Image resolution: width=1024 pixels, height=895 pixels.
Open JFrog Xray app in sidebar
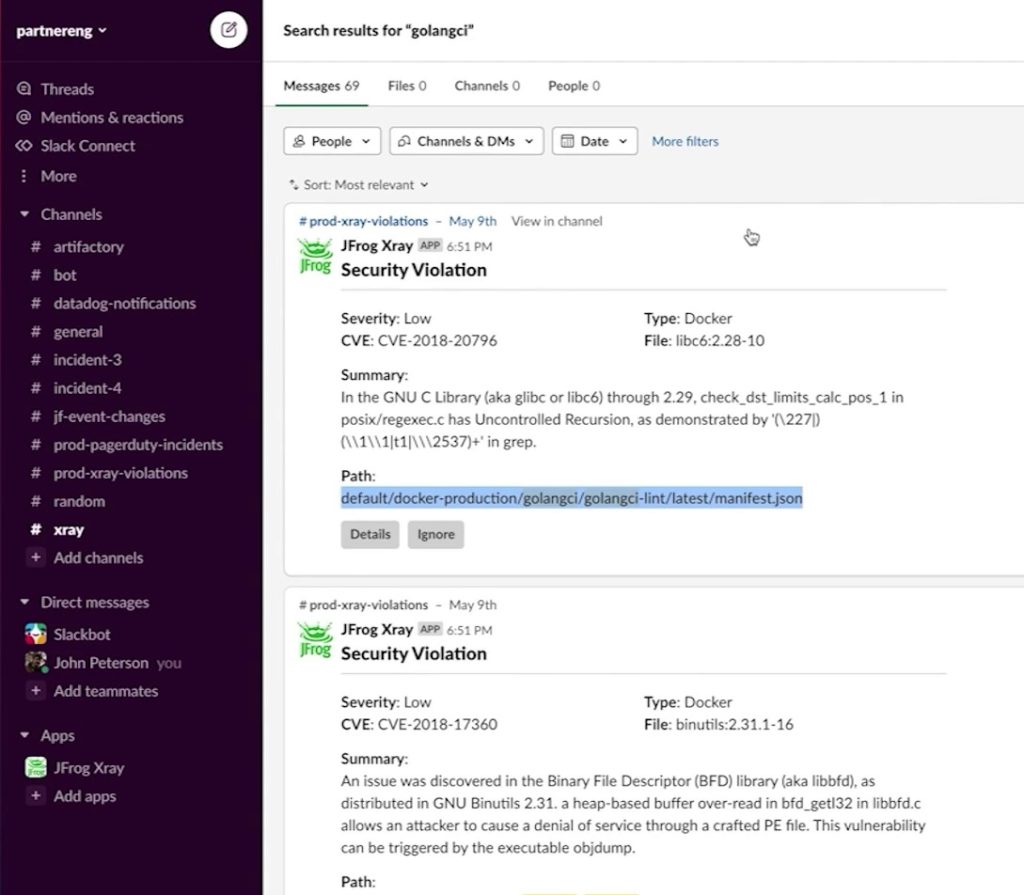pyautogui.click(x=88, y=768)
